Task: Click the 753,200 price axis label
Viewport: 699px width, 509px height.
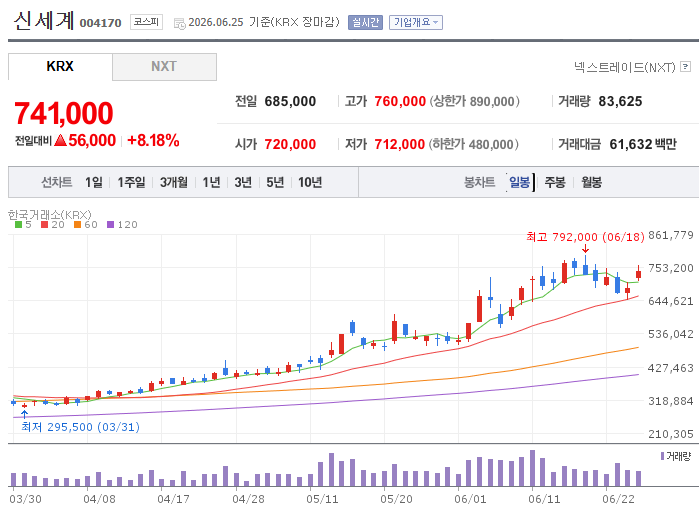Action: point(671,268)
